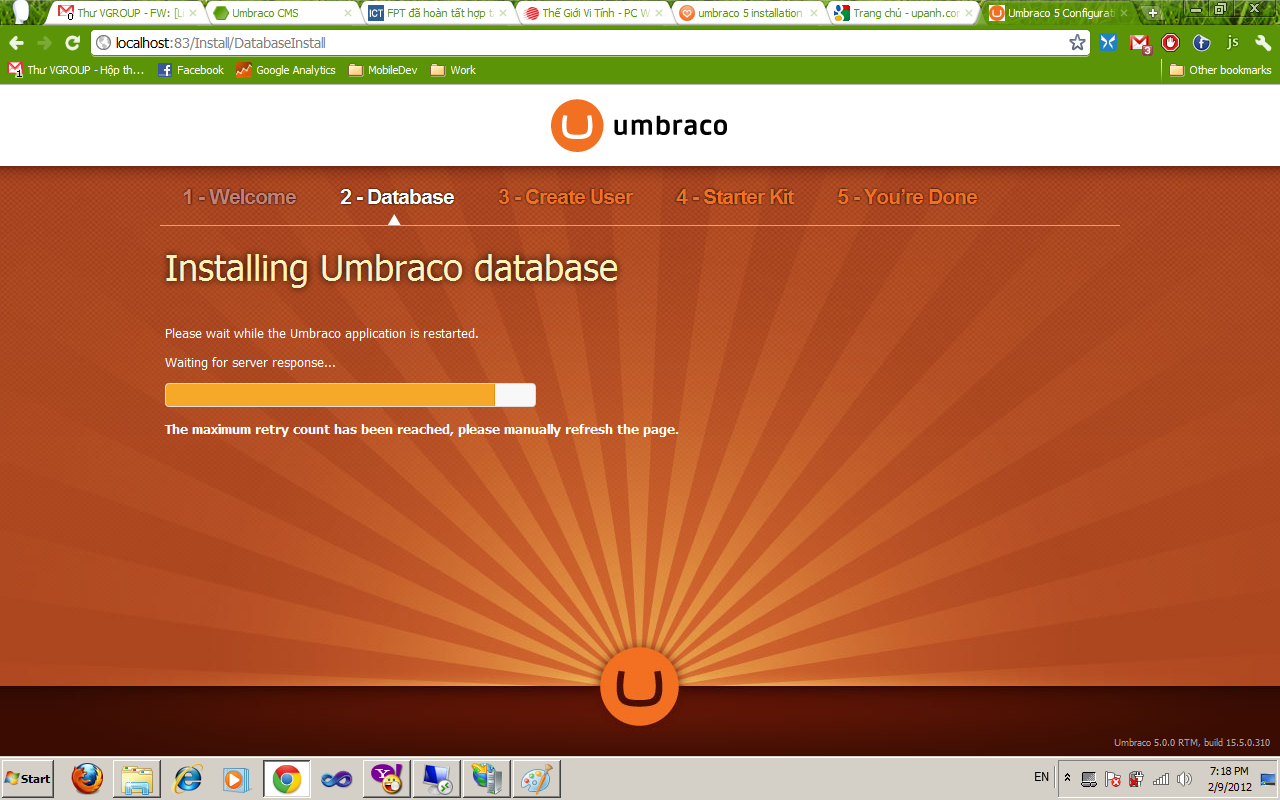This screenshot has width=1280, height=800.
Task: Click the EN language indicator in taskbar
Action: [1041, 777]
